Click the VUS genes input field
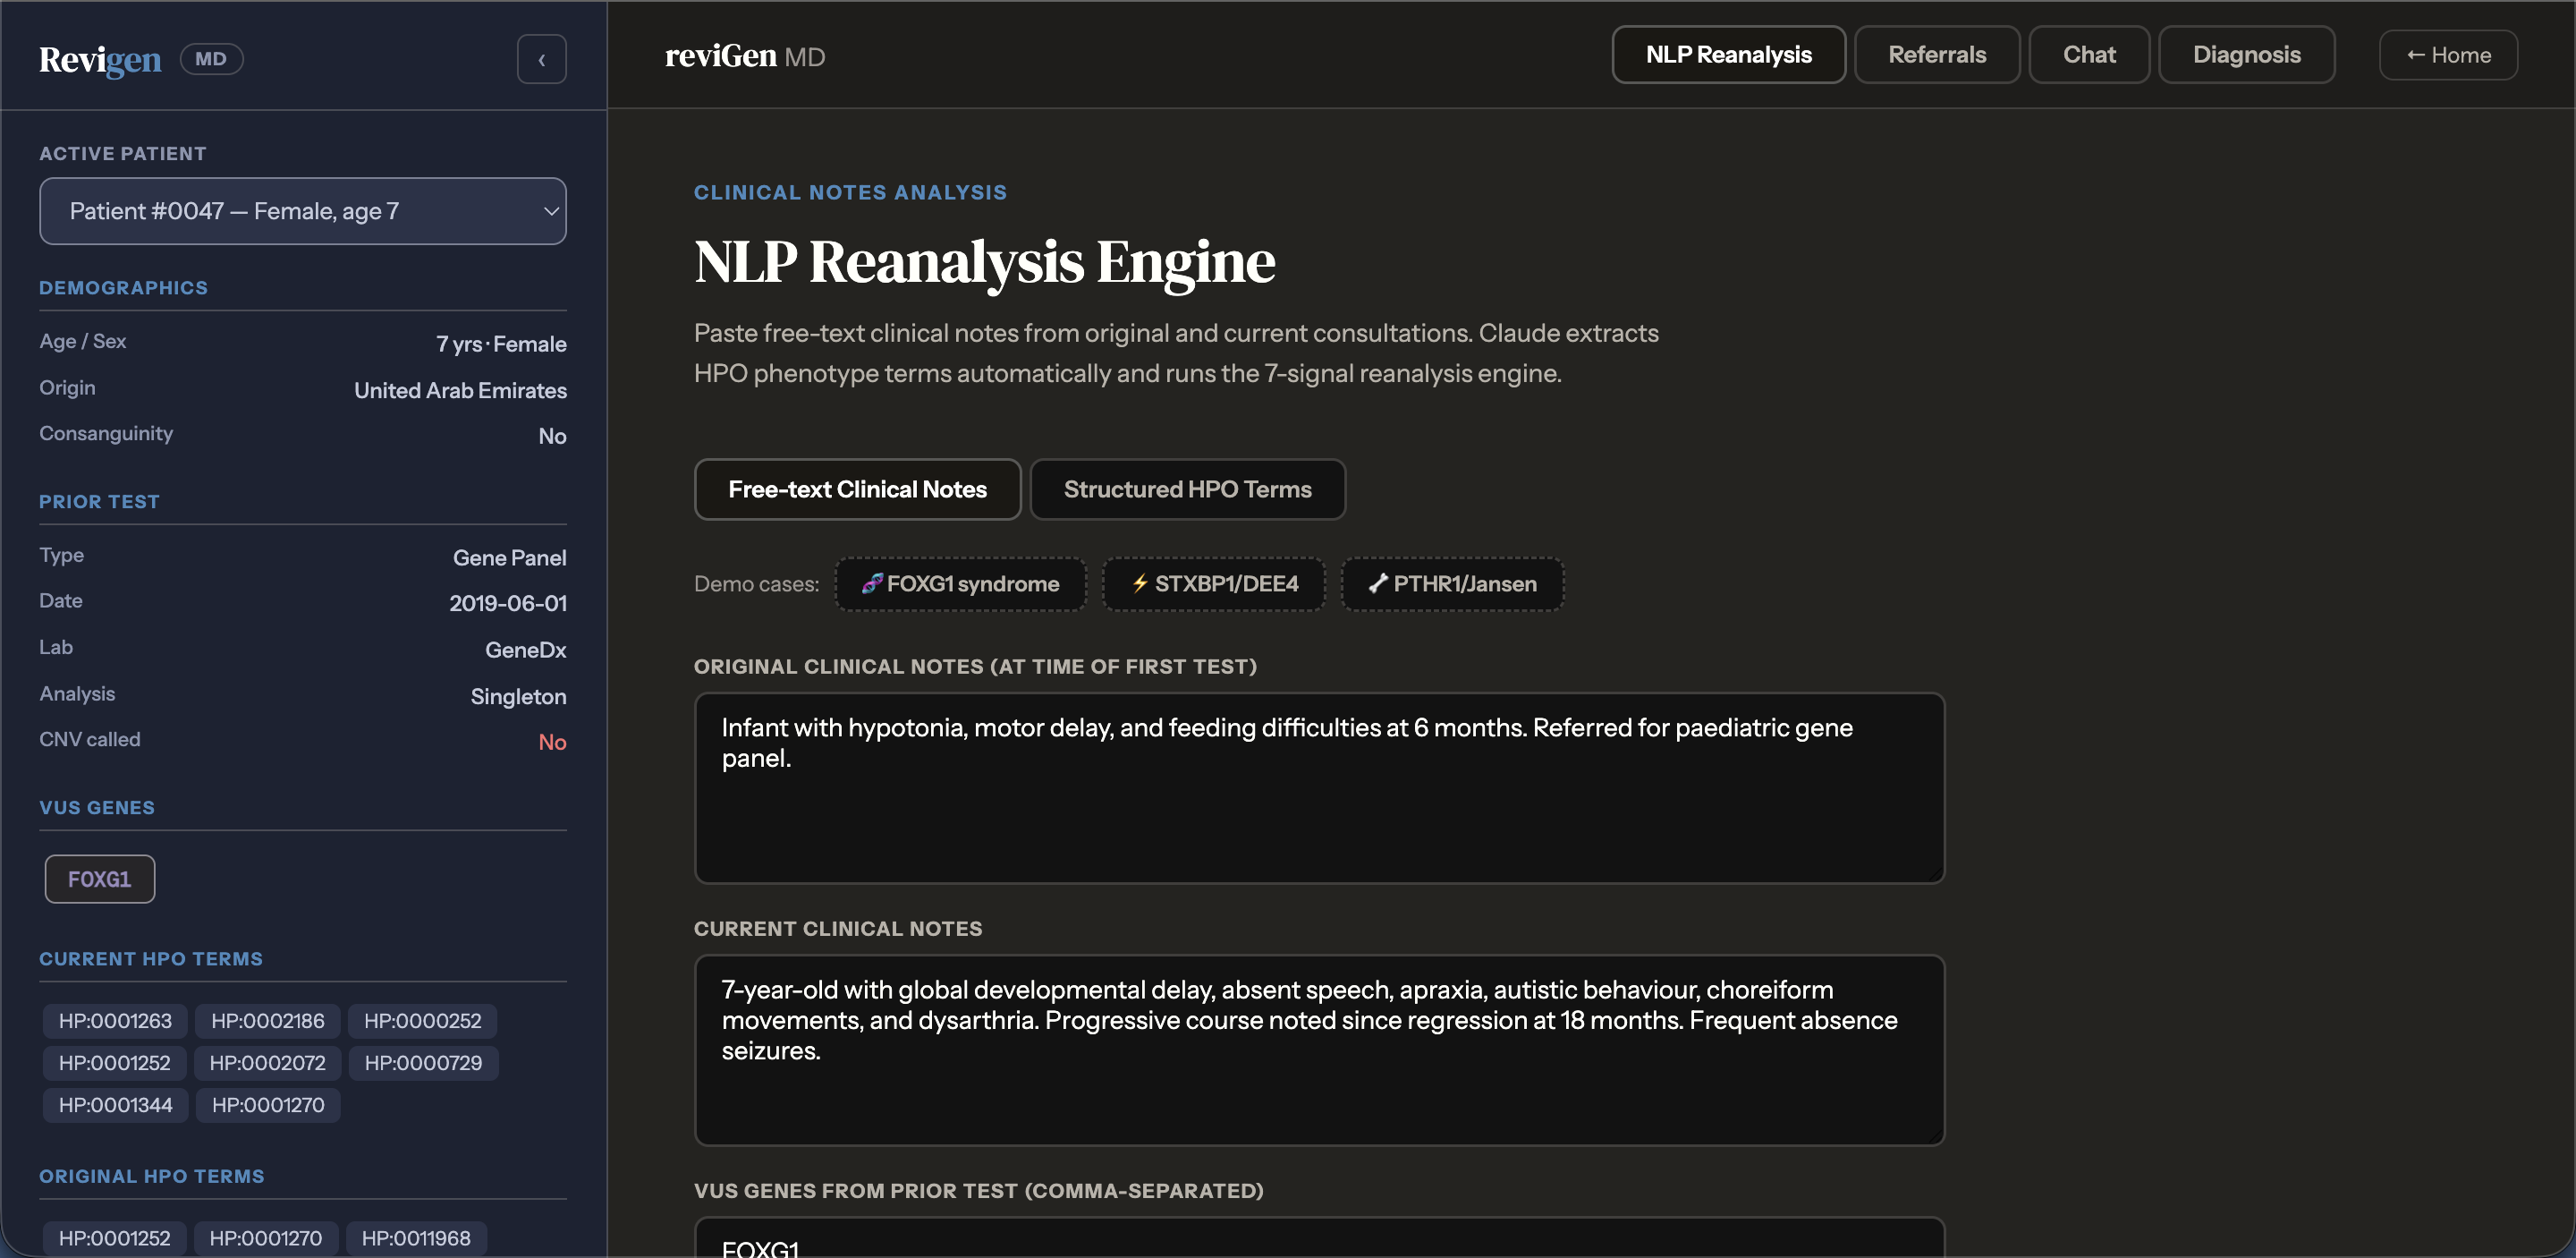The image size is (2576, 1258). click(x=1318, y=1242)
